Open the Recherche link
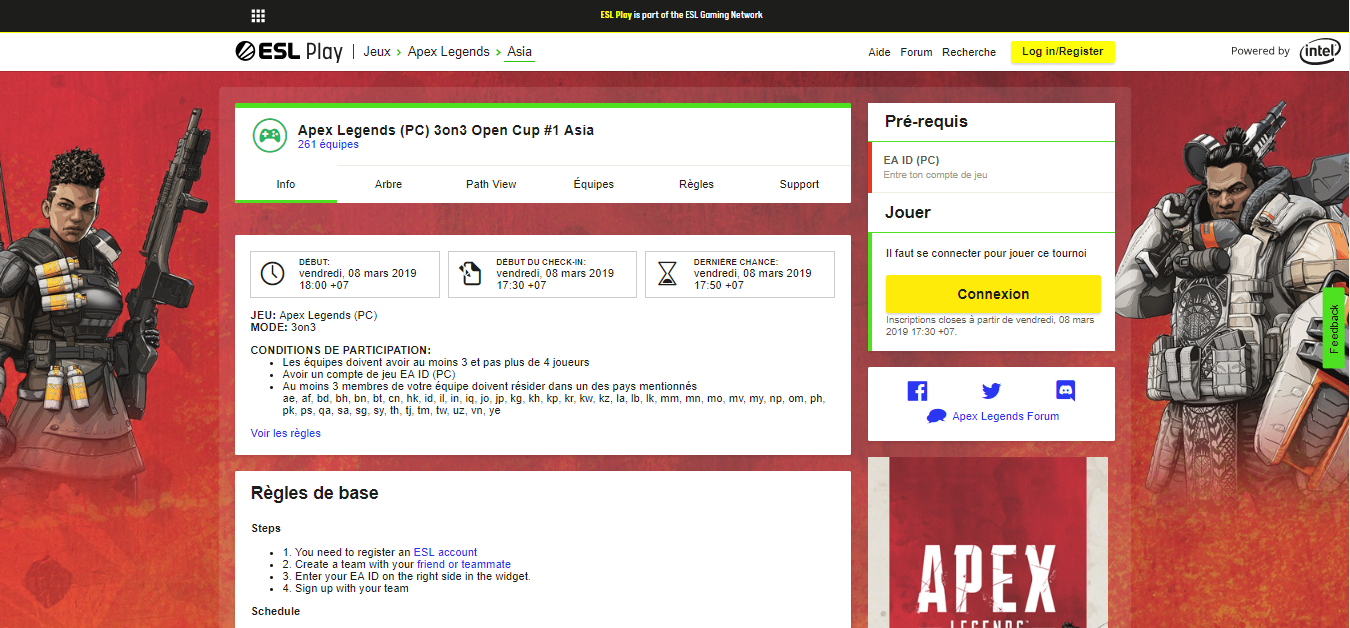1350x628 pixels. tap(969, 52)
